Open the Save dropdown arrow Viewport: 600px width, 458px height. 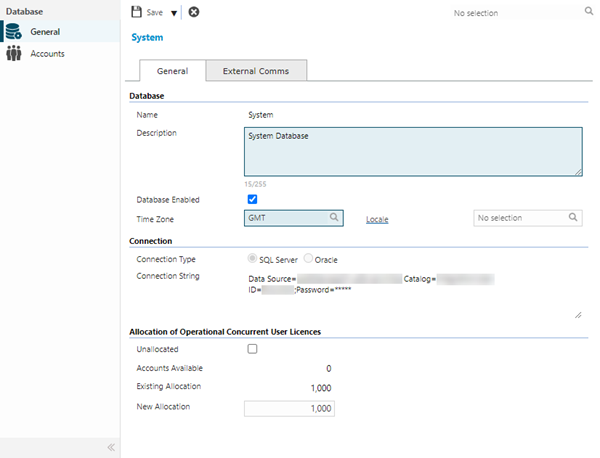coord(174,14)
